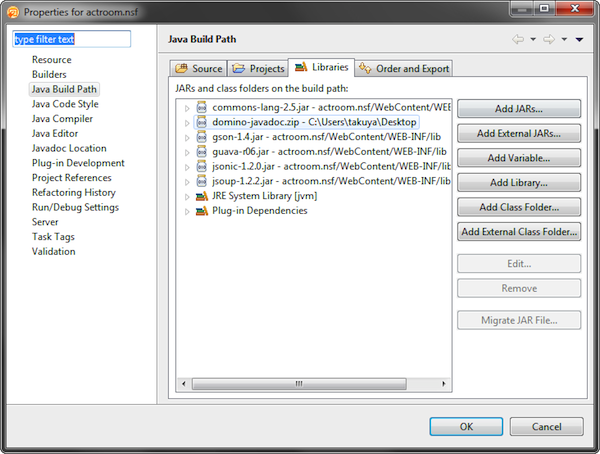
Task: Open back history dropdown arrow
Action: 533,39
